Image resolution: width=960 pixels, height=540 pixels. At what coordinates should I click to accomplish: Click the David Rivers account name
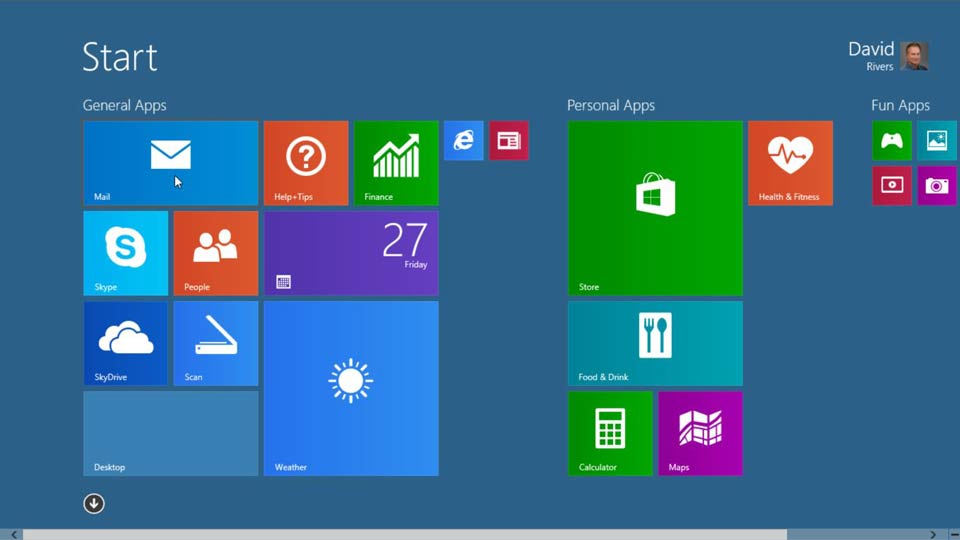pyautogui.click(x=871, y=56)
